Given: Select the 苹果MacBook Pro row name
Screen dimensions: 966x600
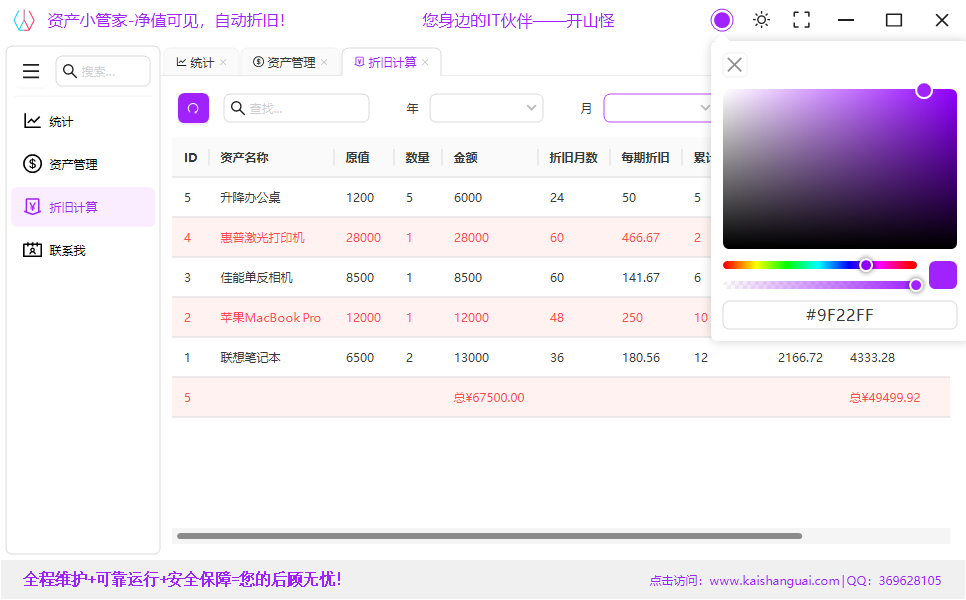Looking at the screenshot, I should pyautogui.click(x=270, y=318).
